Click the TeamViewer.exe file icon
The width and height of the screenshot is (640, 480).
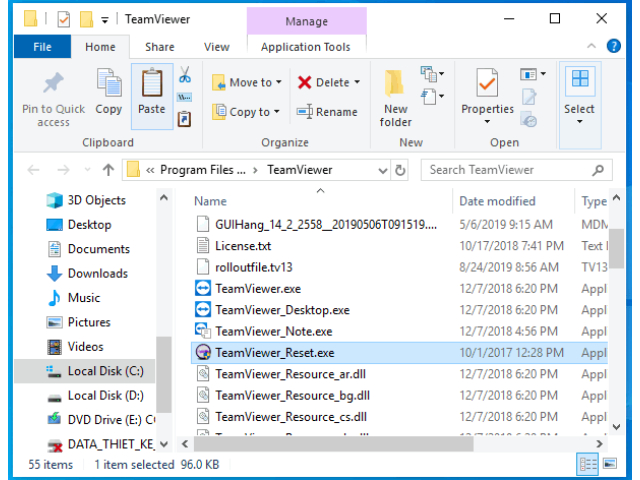[203, 288]
